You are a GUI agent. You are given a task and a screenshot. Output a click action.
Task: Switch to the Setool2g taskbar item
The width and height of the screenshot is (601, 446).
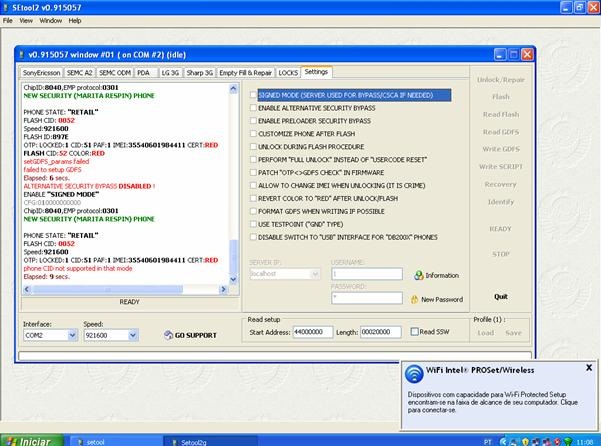[211, 442]
